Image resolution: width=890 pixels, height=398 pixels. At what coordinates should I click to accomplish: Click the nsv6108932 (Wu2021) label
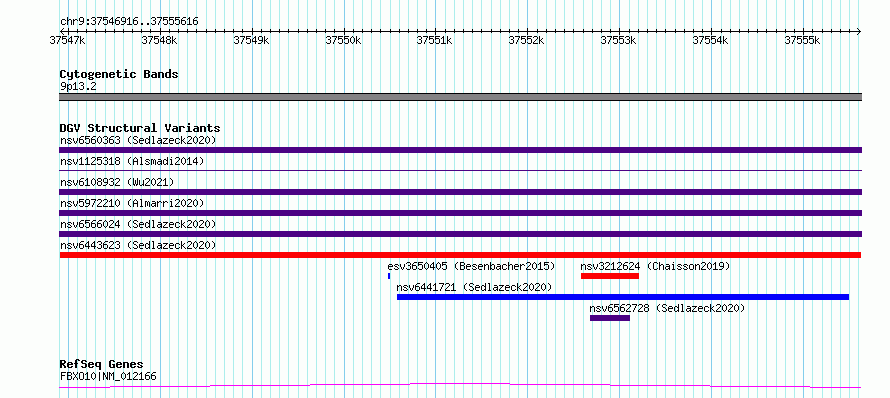pyautogui.click(x=117, y=182)
